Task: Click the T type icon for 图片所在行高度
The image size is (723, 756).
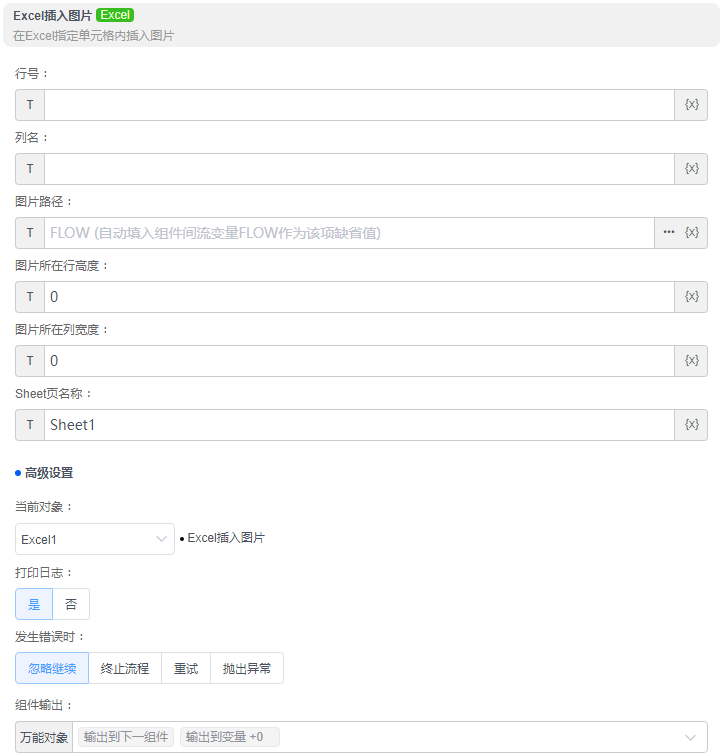Action: tap(30, 297)
